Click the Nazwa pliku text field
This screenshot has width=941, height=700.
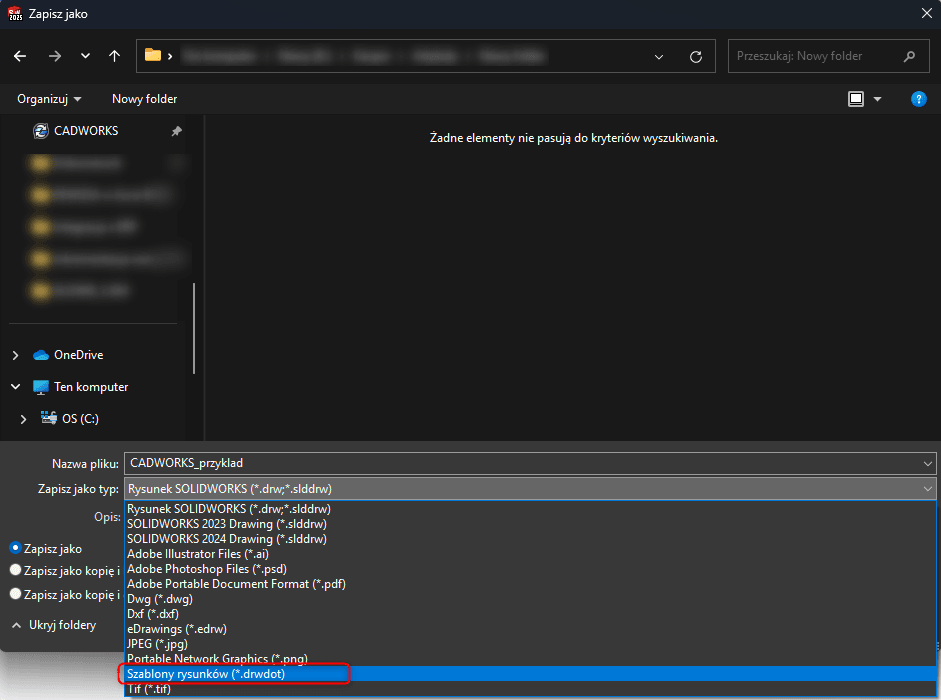523,463
